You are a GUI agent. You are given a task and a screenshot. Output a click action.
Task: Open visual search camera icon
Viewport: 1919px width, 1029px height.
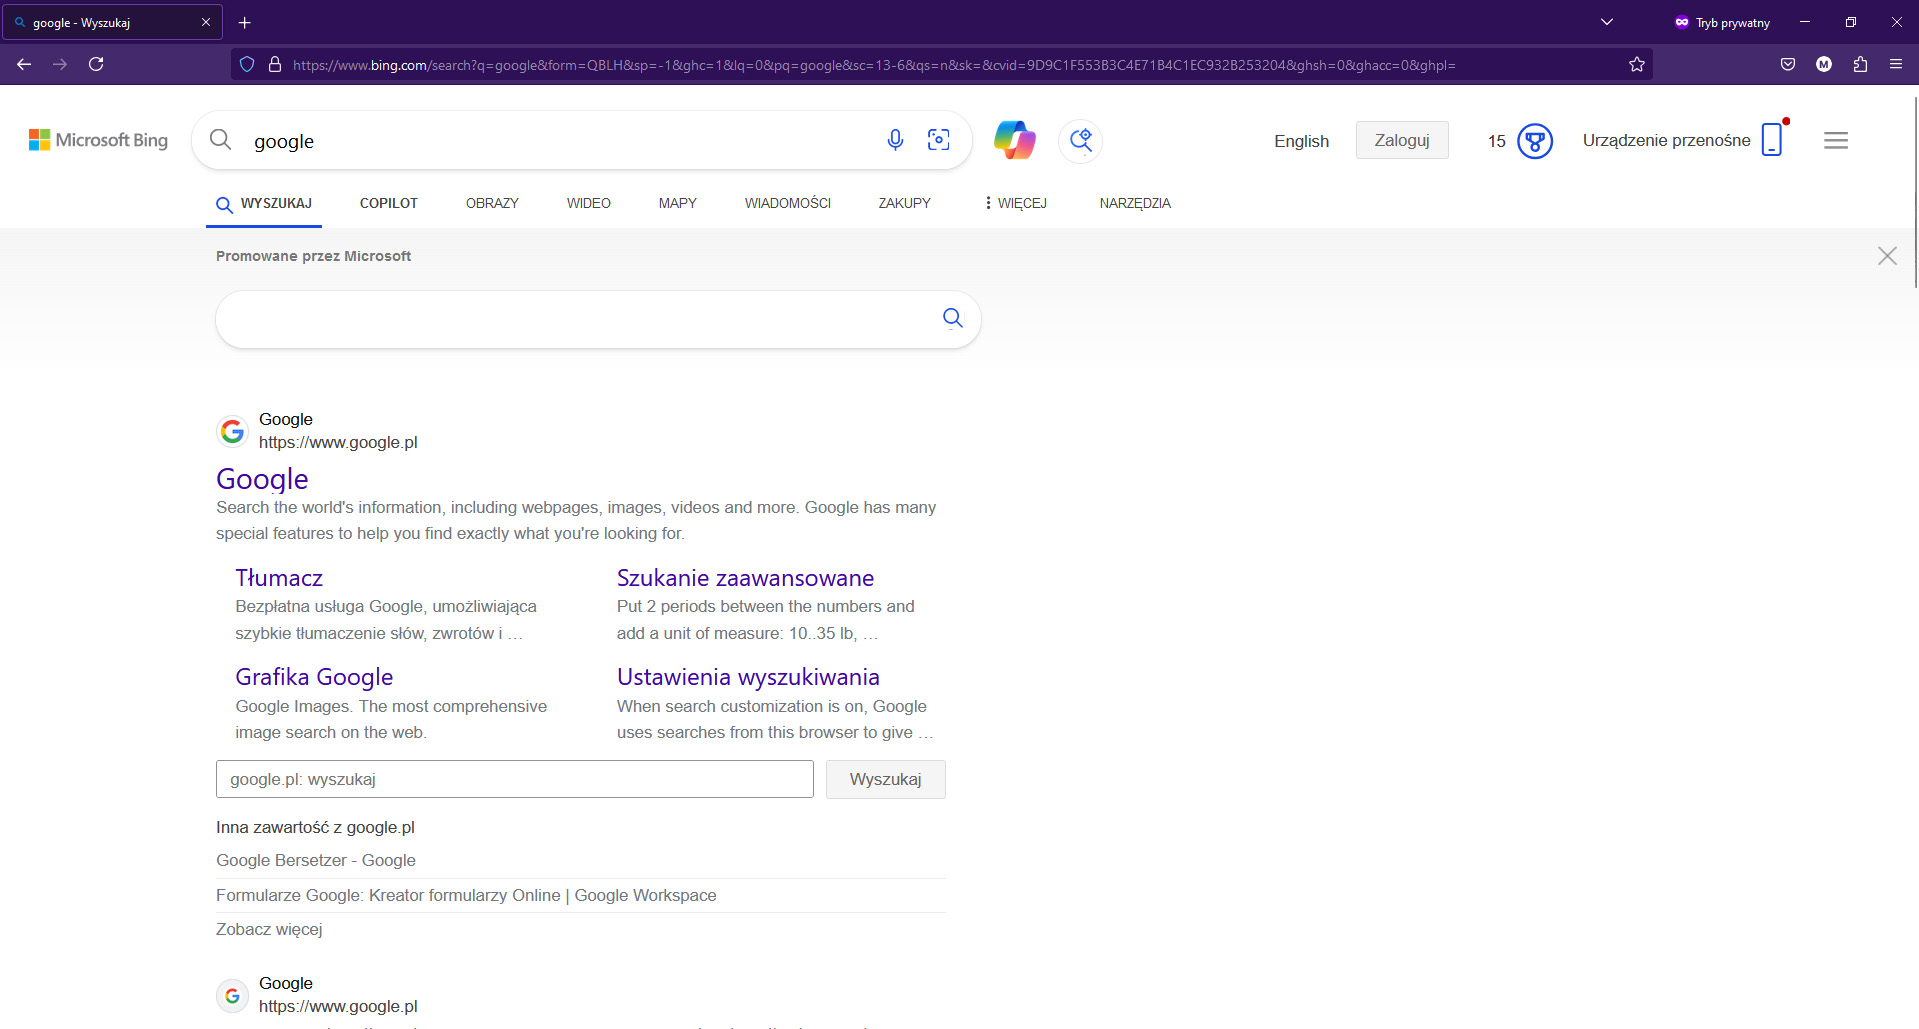coord(938,140)
